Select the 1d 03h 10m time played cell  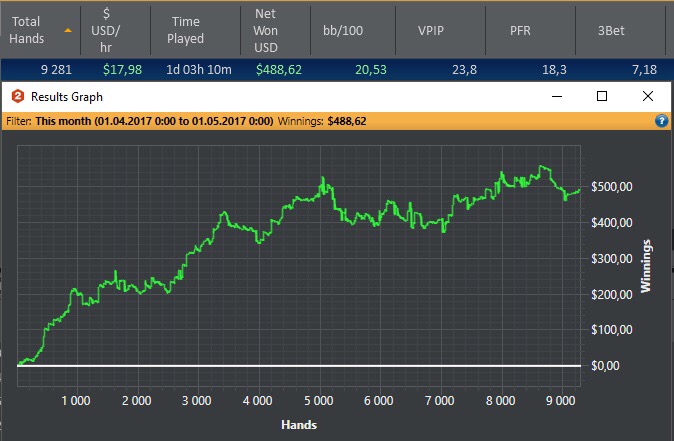tap(199, 70)
